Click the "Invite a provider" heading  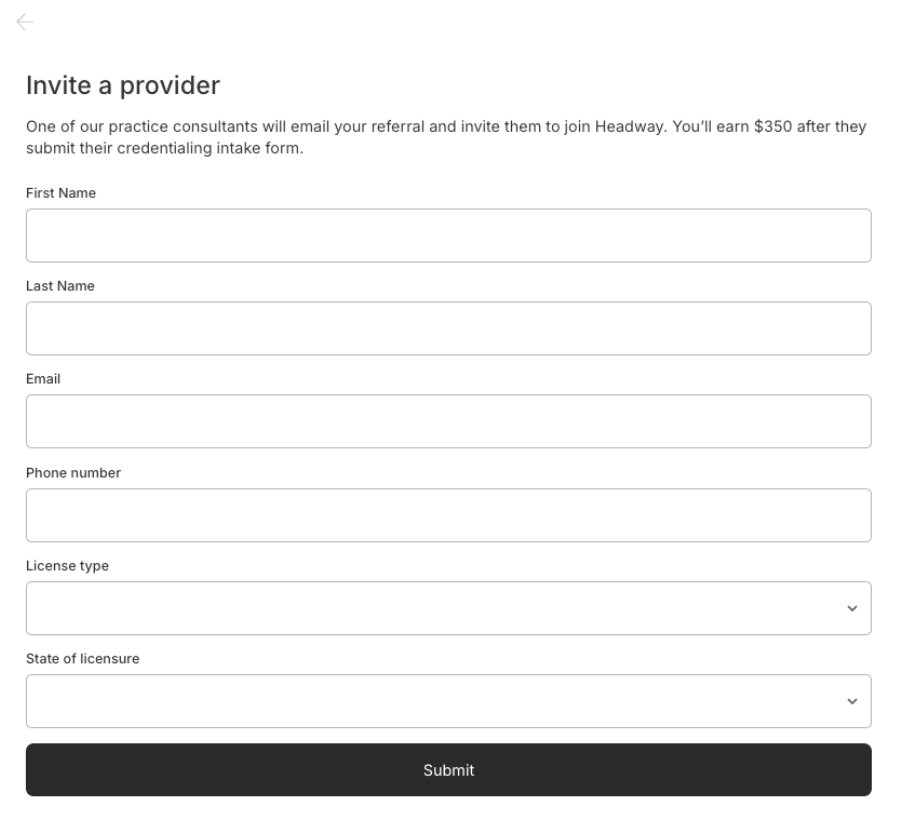click(122, 86)
